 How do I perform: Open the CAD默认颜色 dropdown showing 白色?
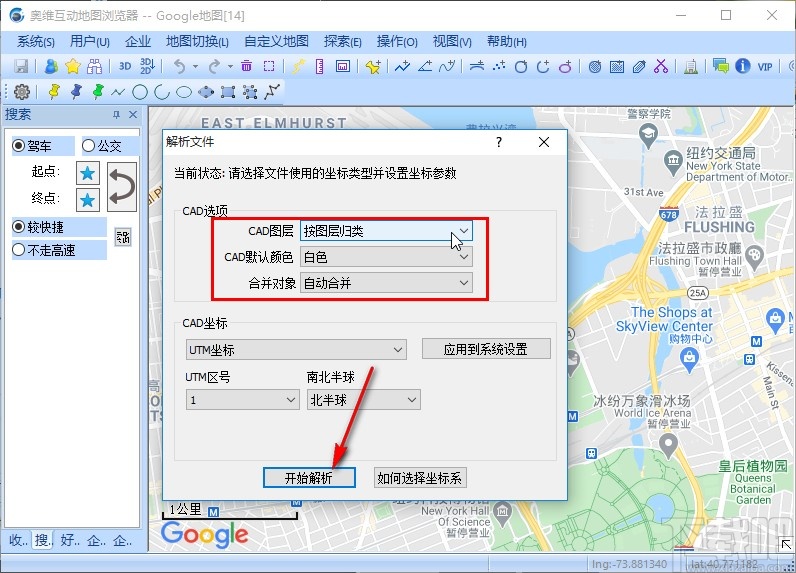coord(386,257)
